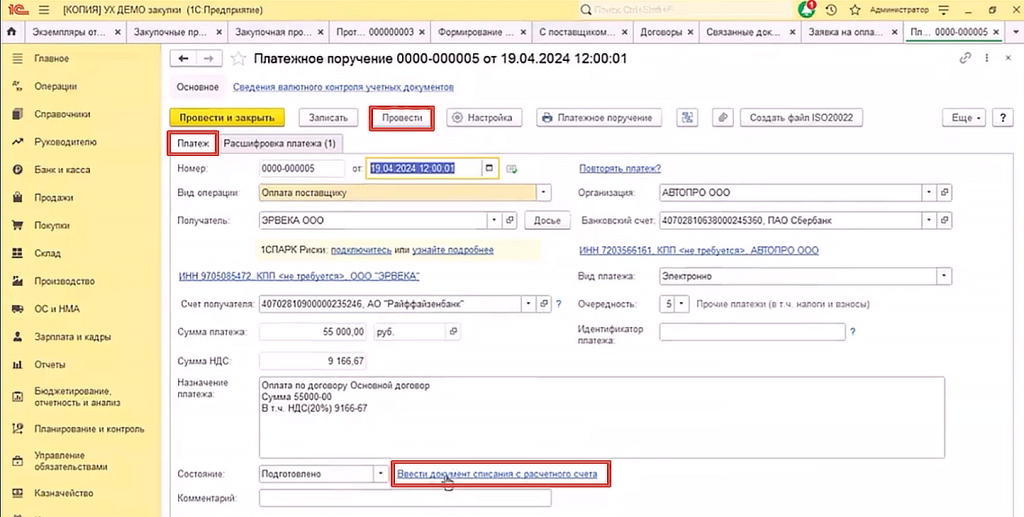
Task: Expand Организация dropdown arrow
Action: coord(929,193)
